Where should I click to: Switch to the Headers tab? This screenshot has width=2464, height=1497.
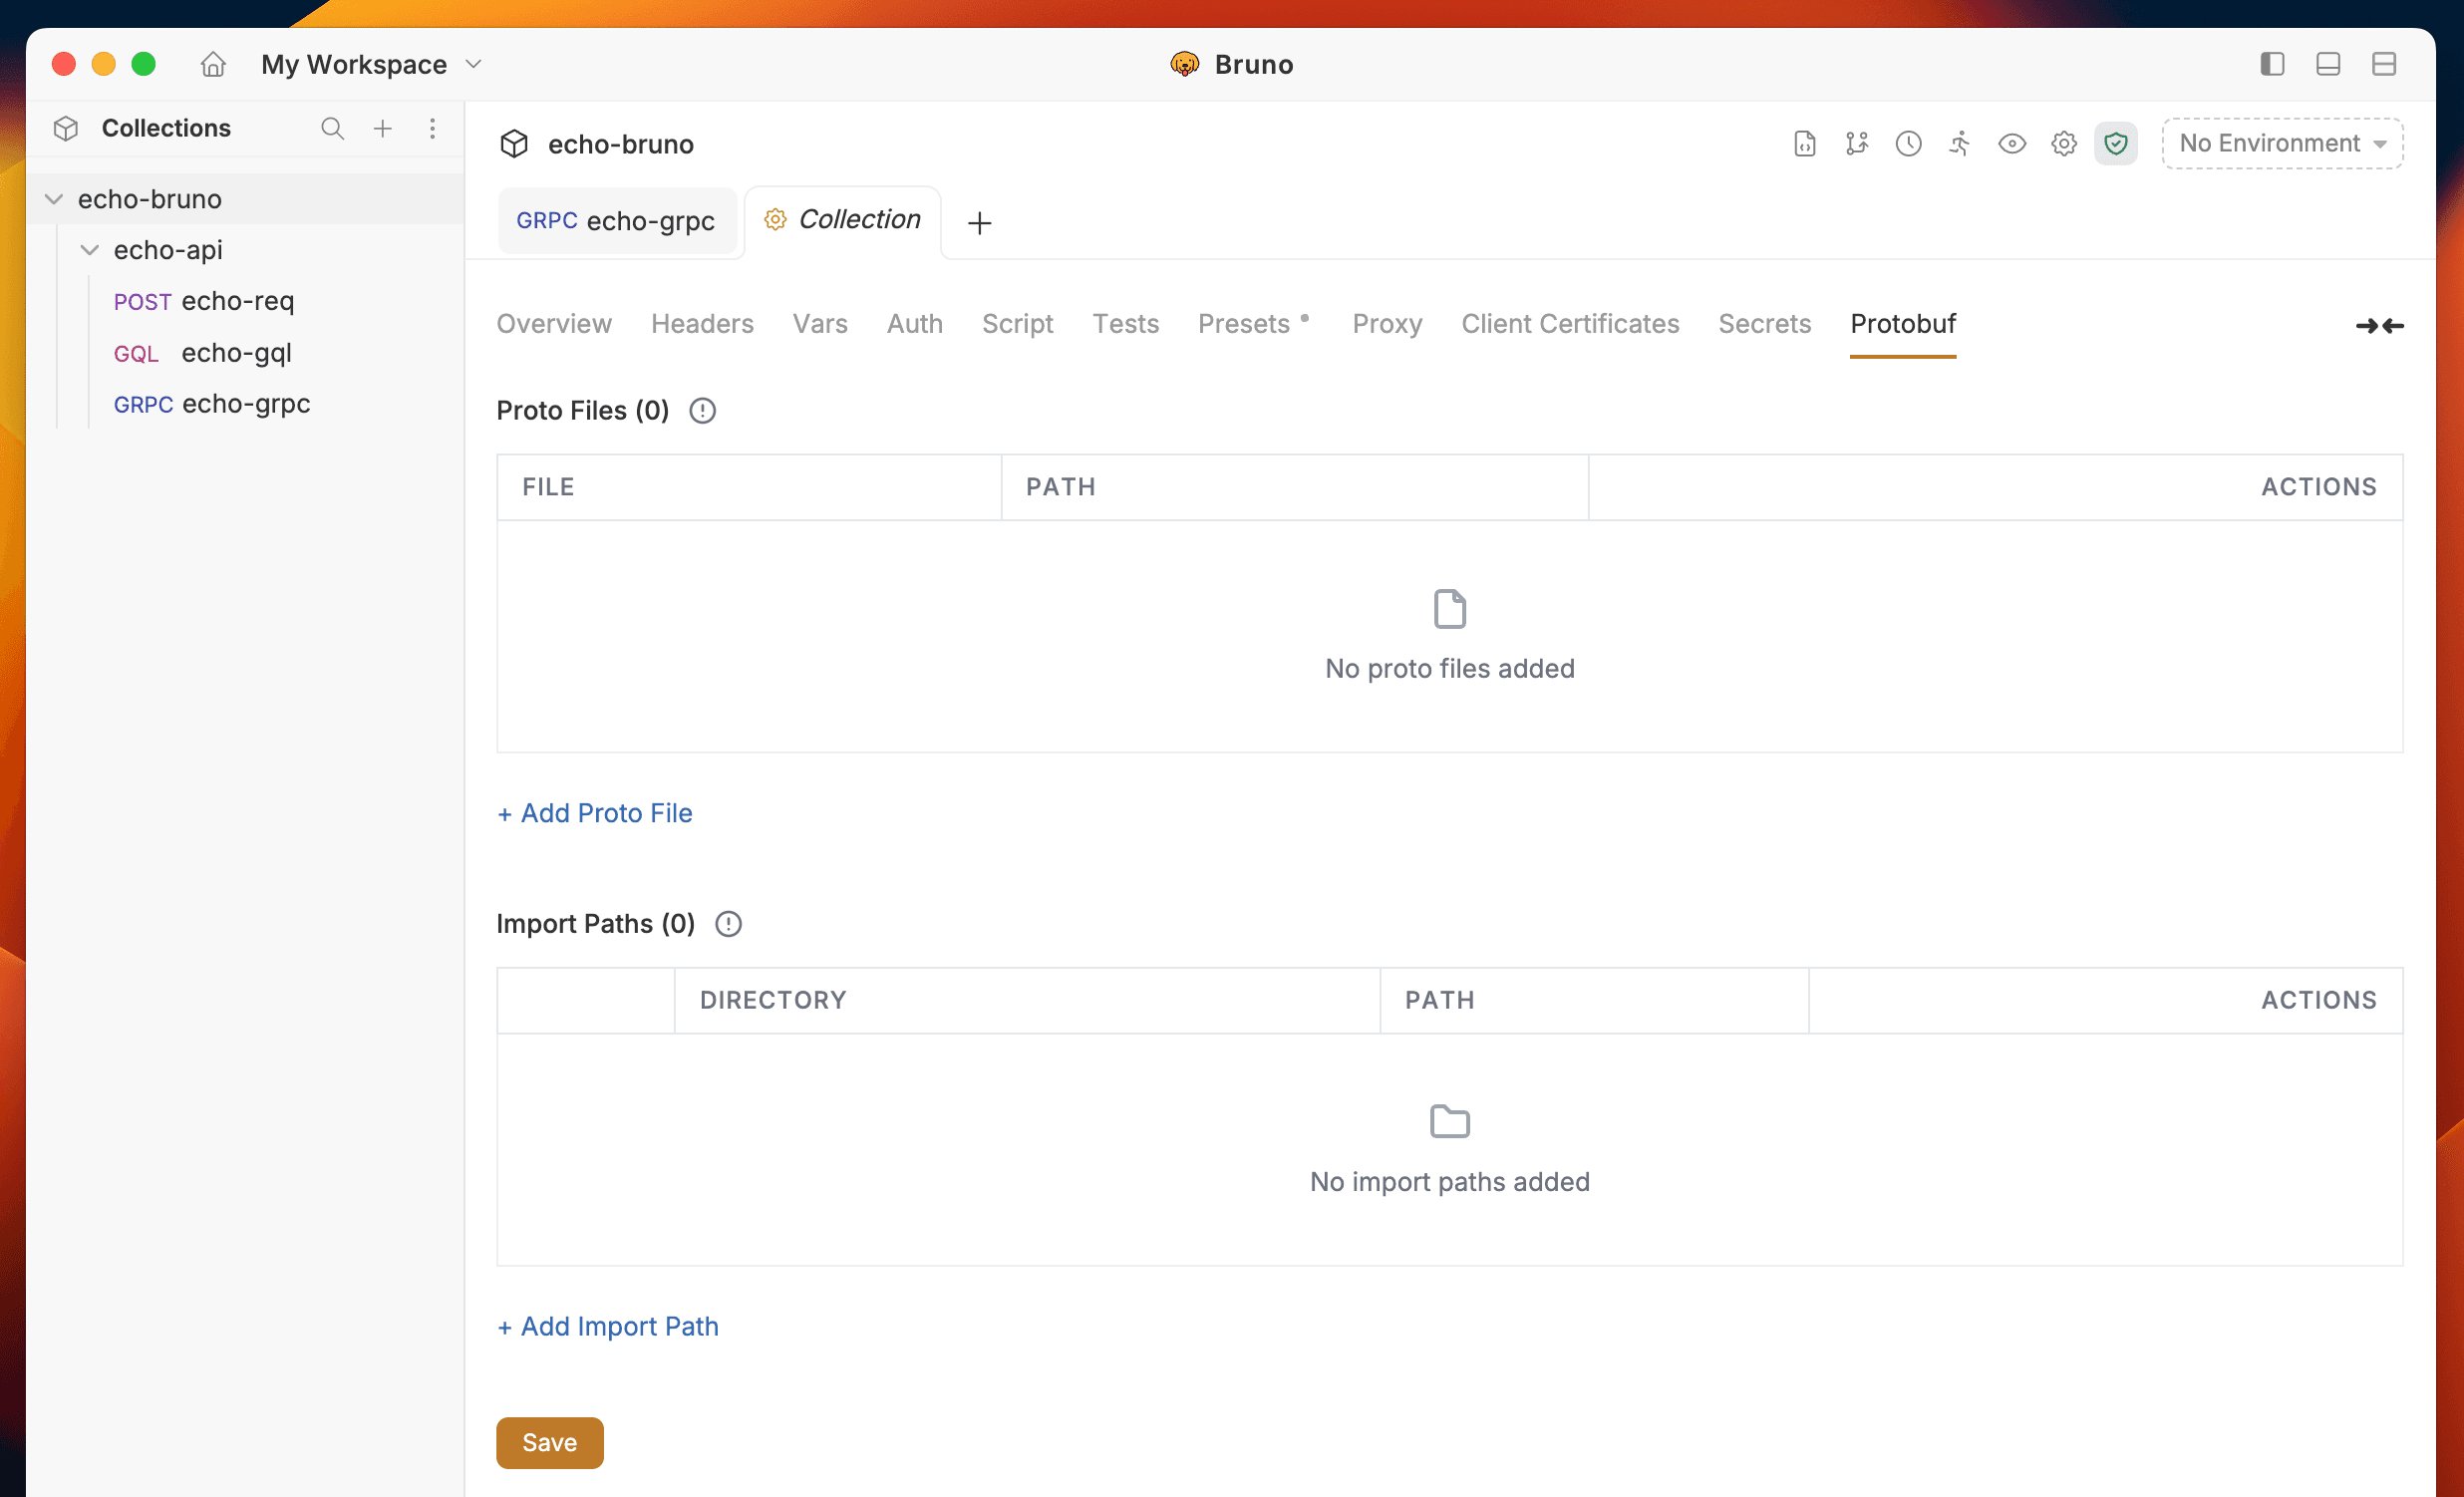pos(702,323)
